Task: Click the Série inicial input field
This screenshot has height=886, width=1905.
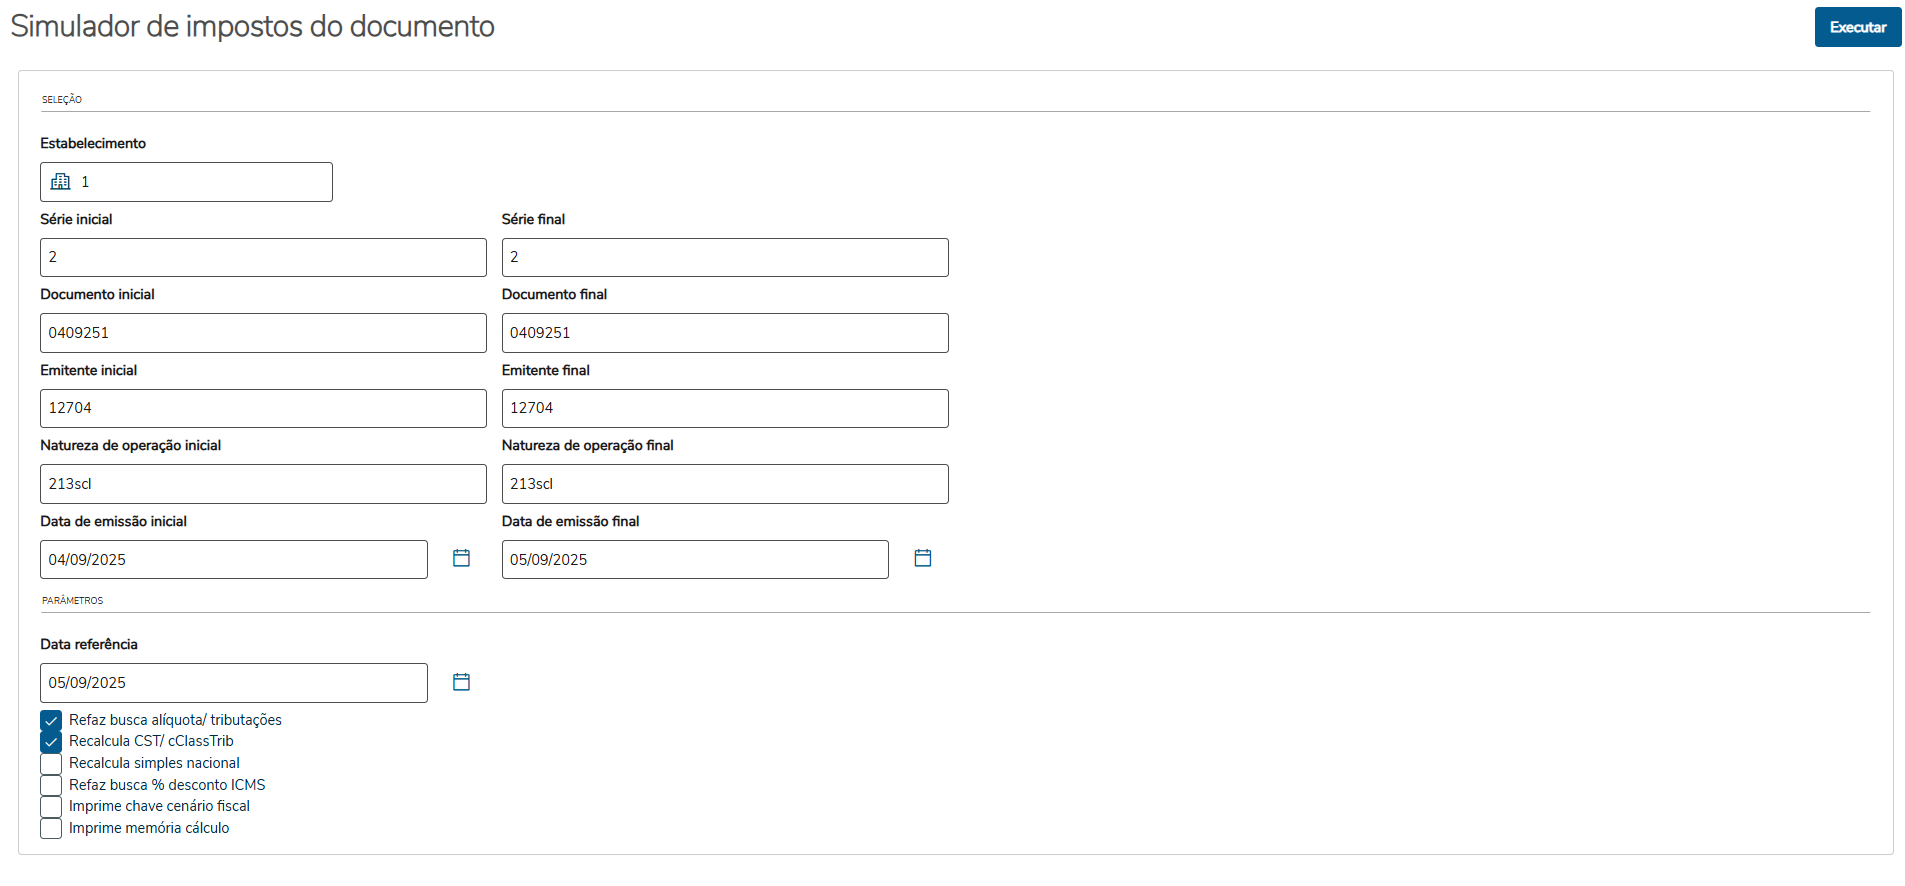Action: coord(263,258)
